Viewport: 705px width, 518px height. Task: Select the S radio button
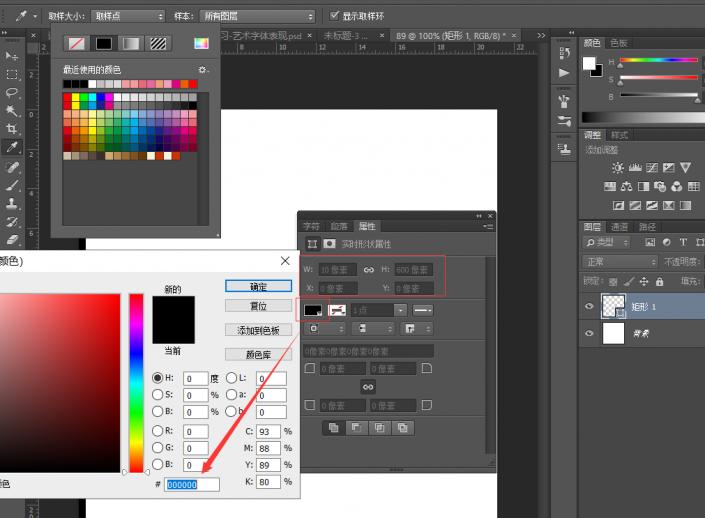tap(157, 395)
